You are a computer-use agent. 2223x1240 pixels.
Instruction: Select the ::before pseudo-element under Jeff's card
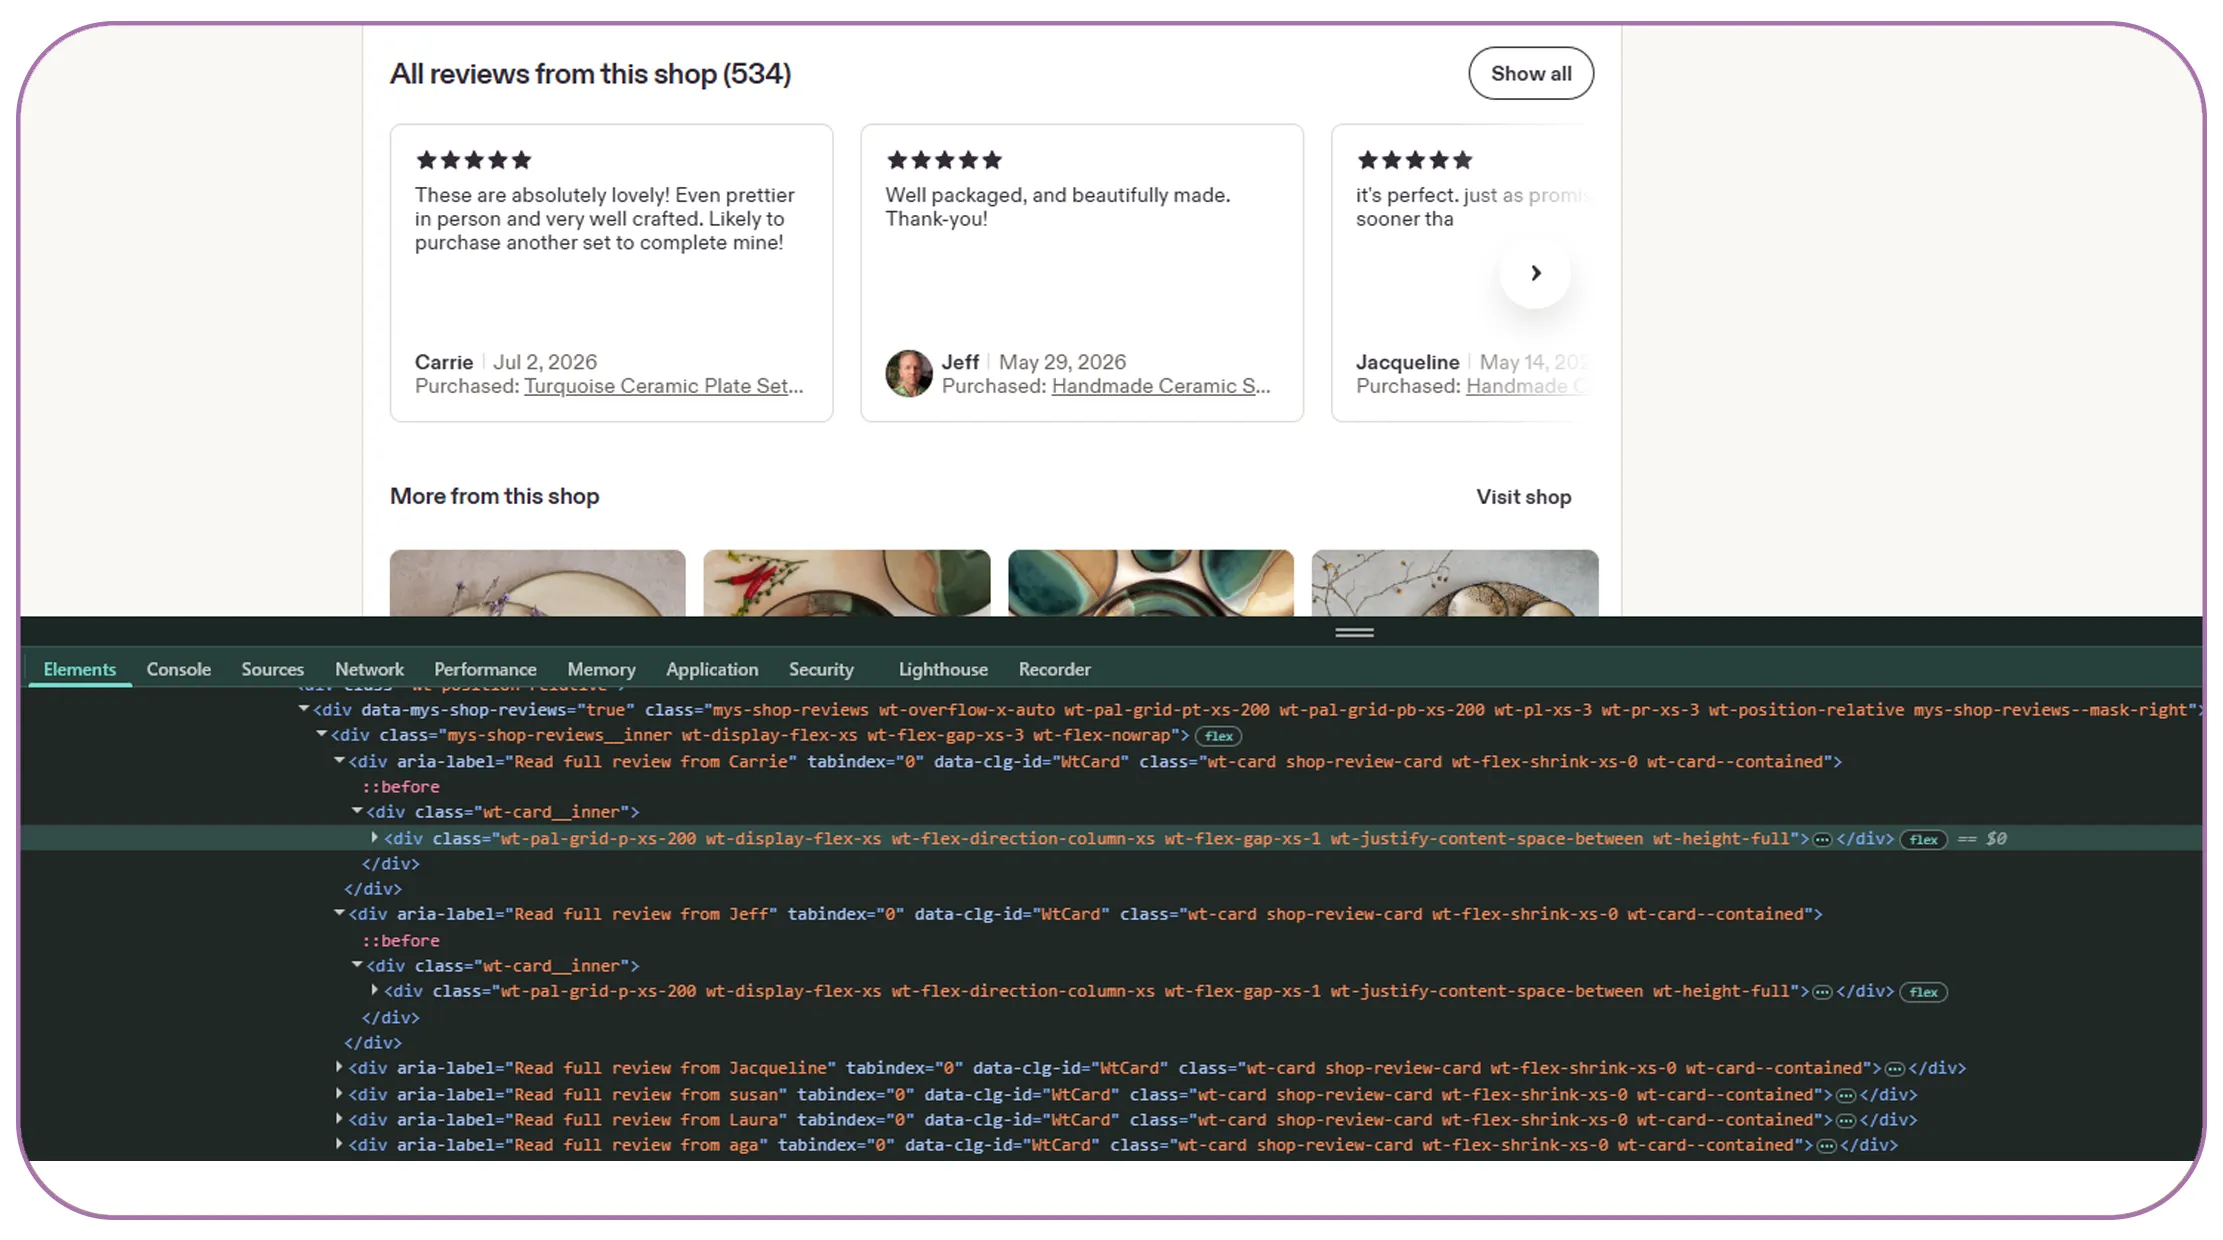[x=401, y=941]
